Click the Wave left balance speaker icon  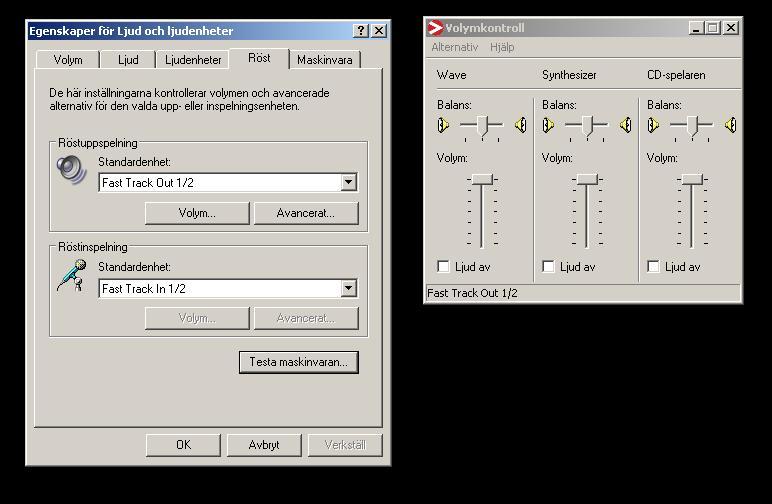443,125
